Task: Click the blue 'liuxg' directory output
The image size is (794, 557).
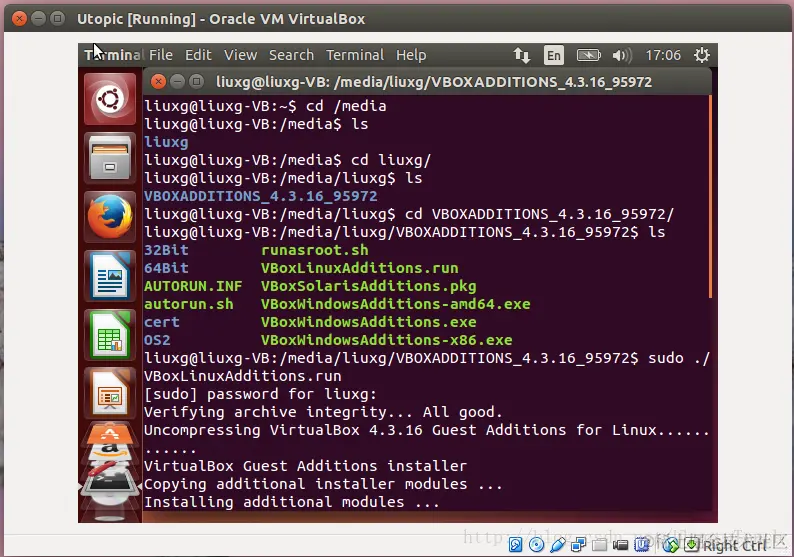Action: [x=166, y=142]
